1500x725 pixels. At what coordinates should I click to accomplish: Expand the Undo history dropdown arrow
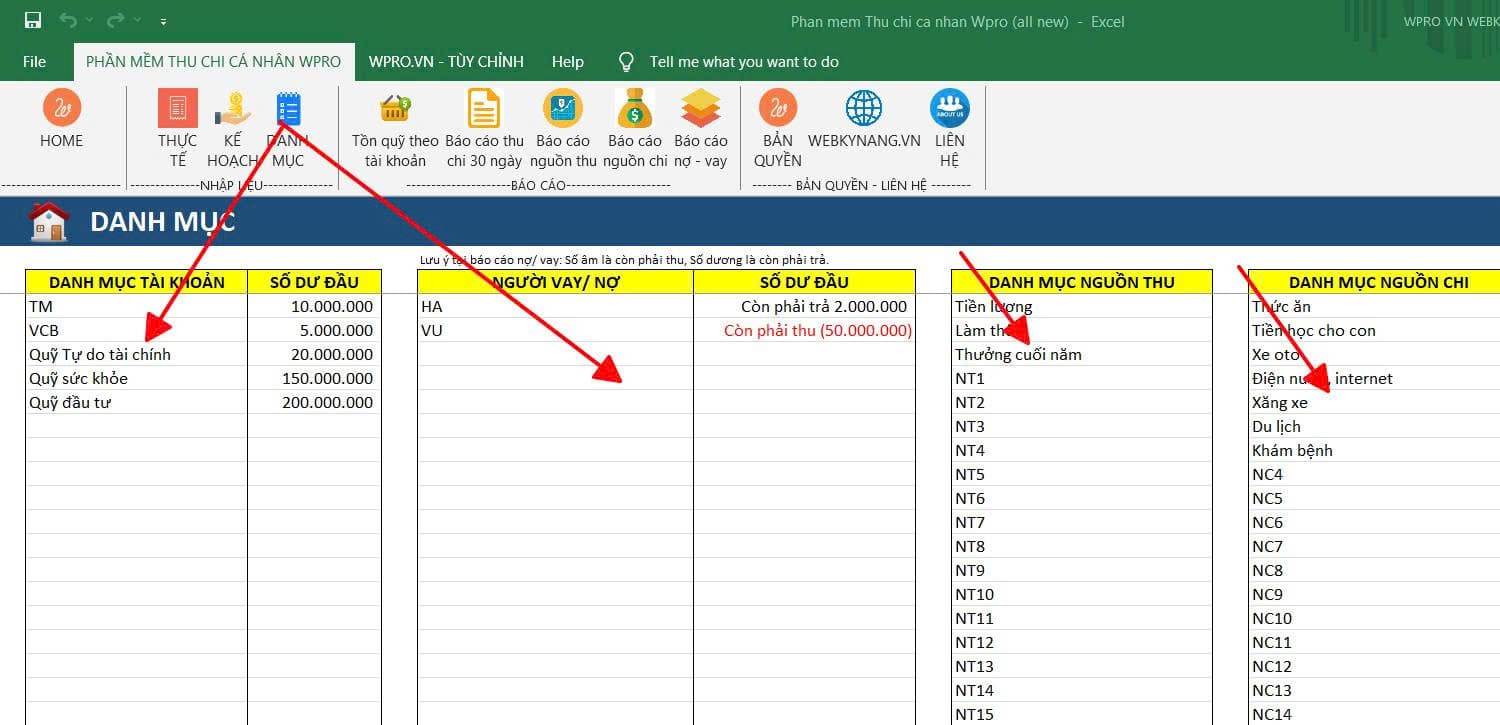(x=89, y=21)
